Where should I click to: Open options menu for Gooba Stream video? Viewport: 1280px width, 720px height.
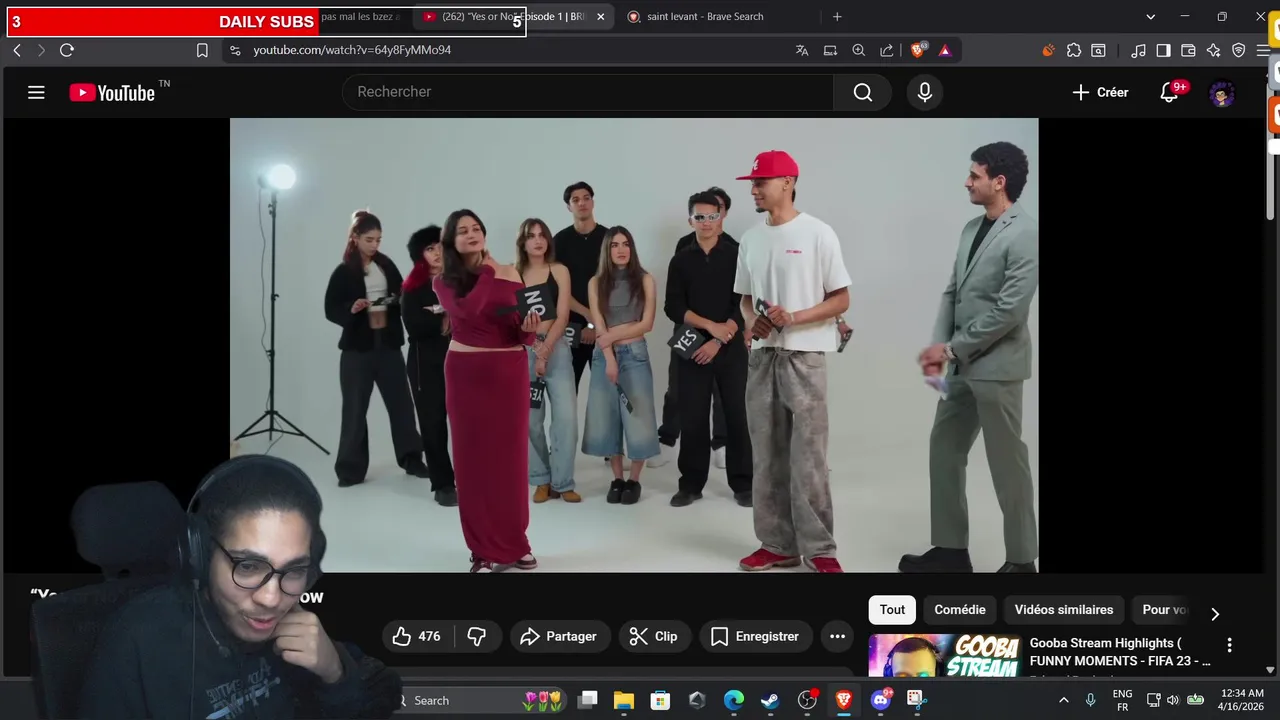[1230, 645]
